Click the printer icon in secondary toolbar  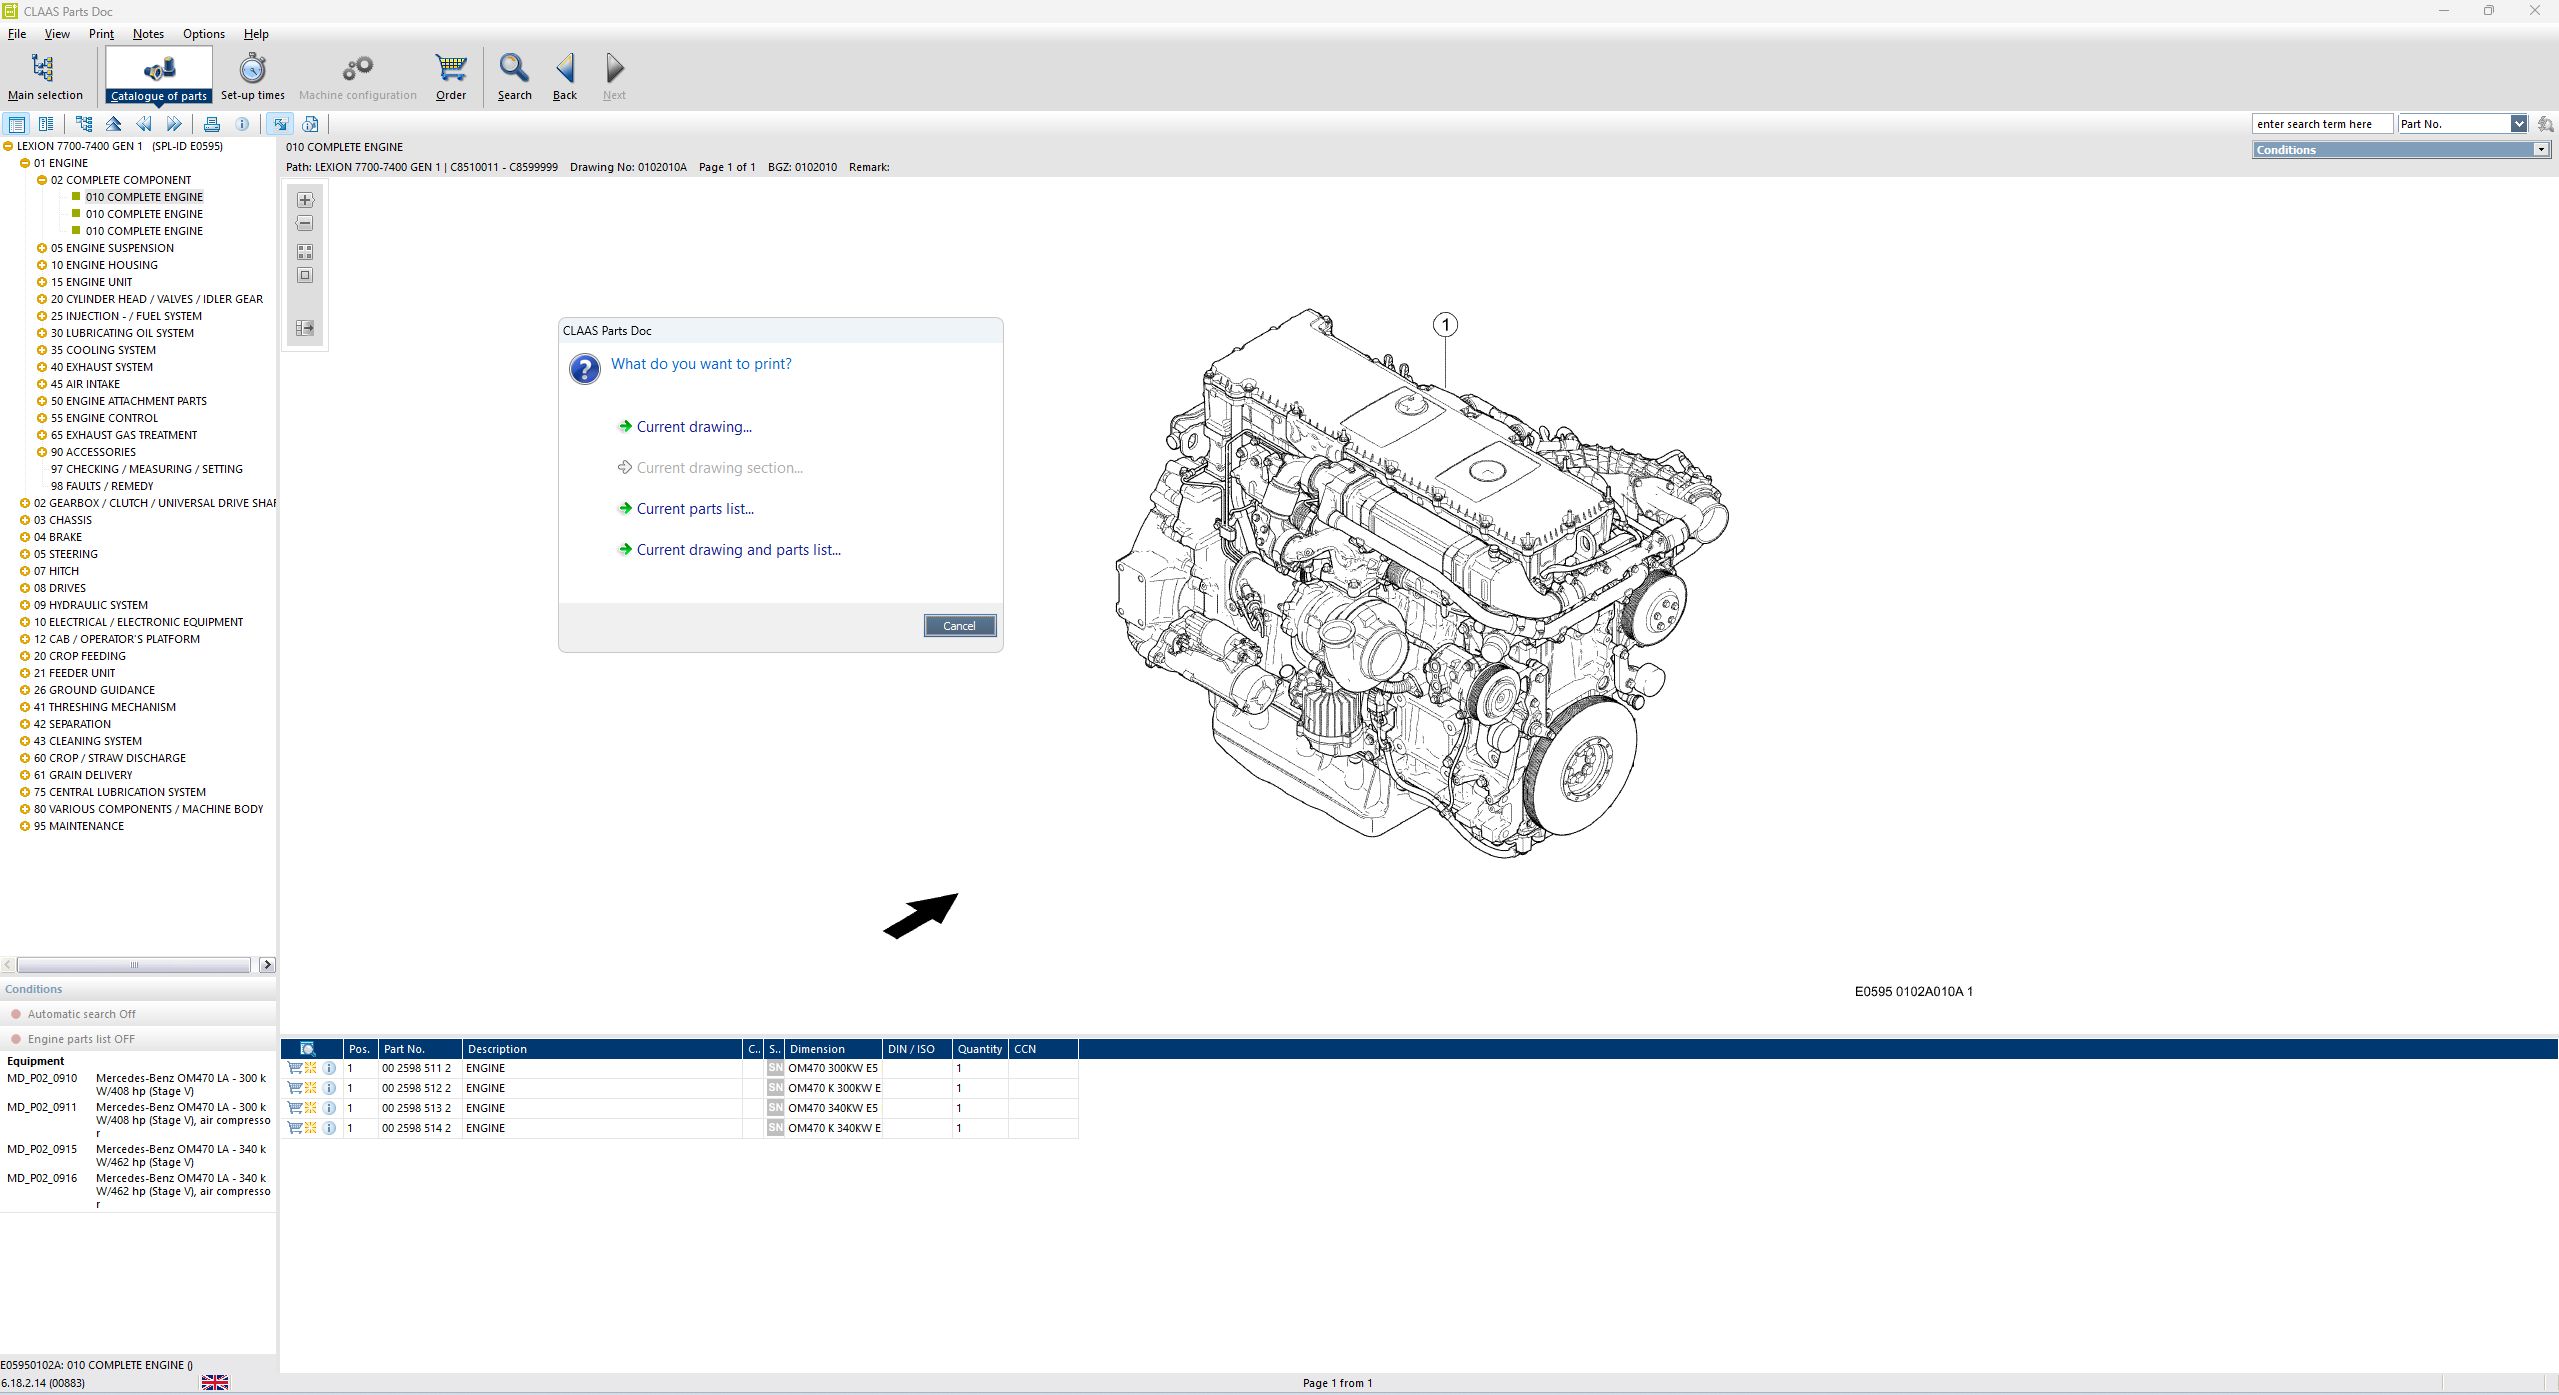click(212, 124)
